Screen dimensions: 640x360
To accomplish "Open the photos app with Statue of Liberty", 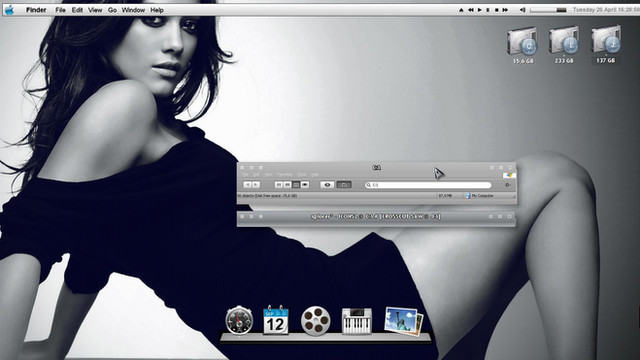I will tap(403, 321).
